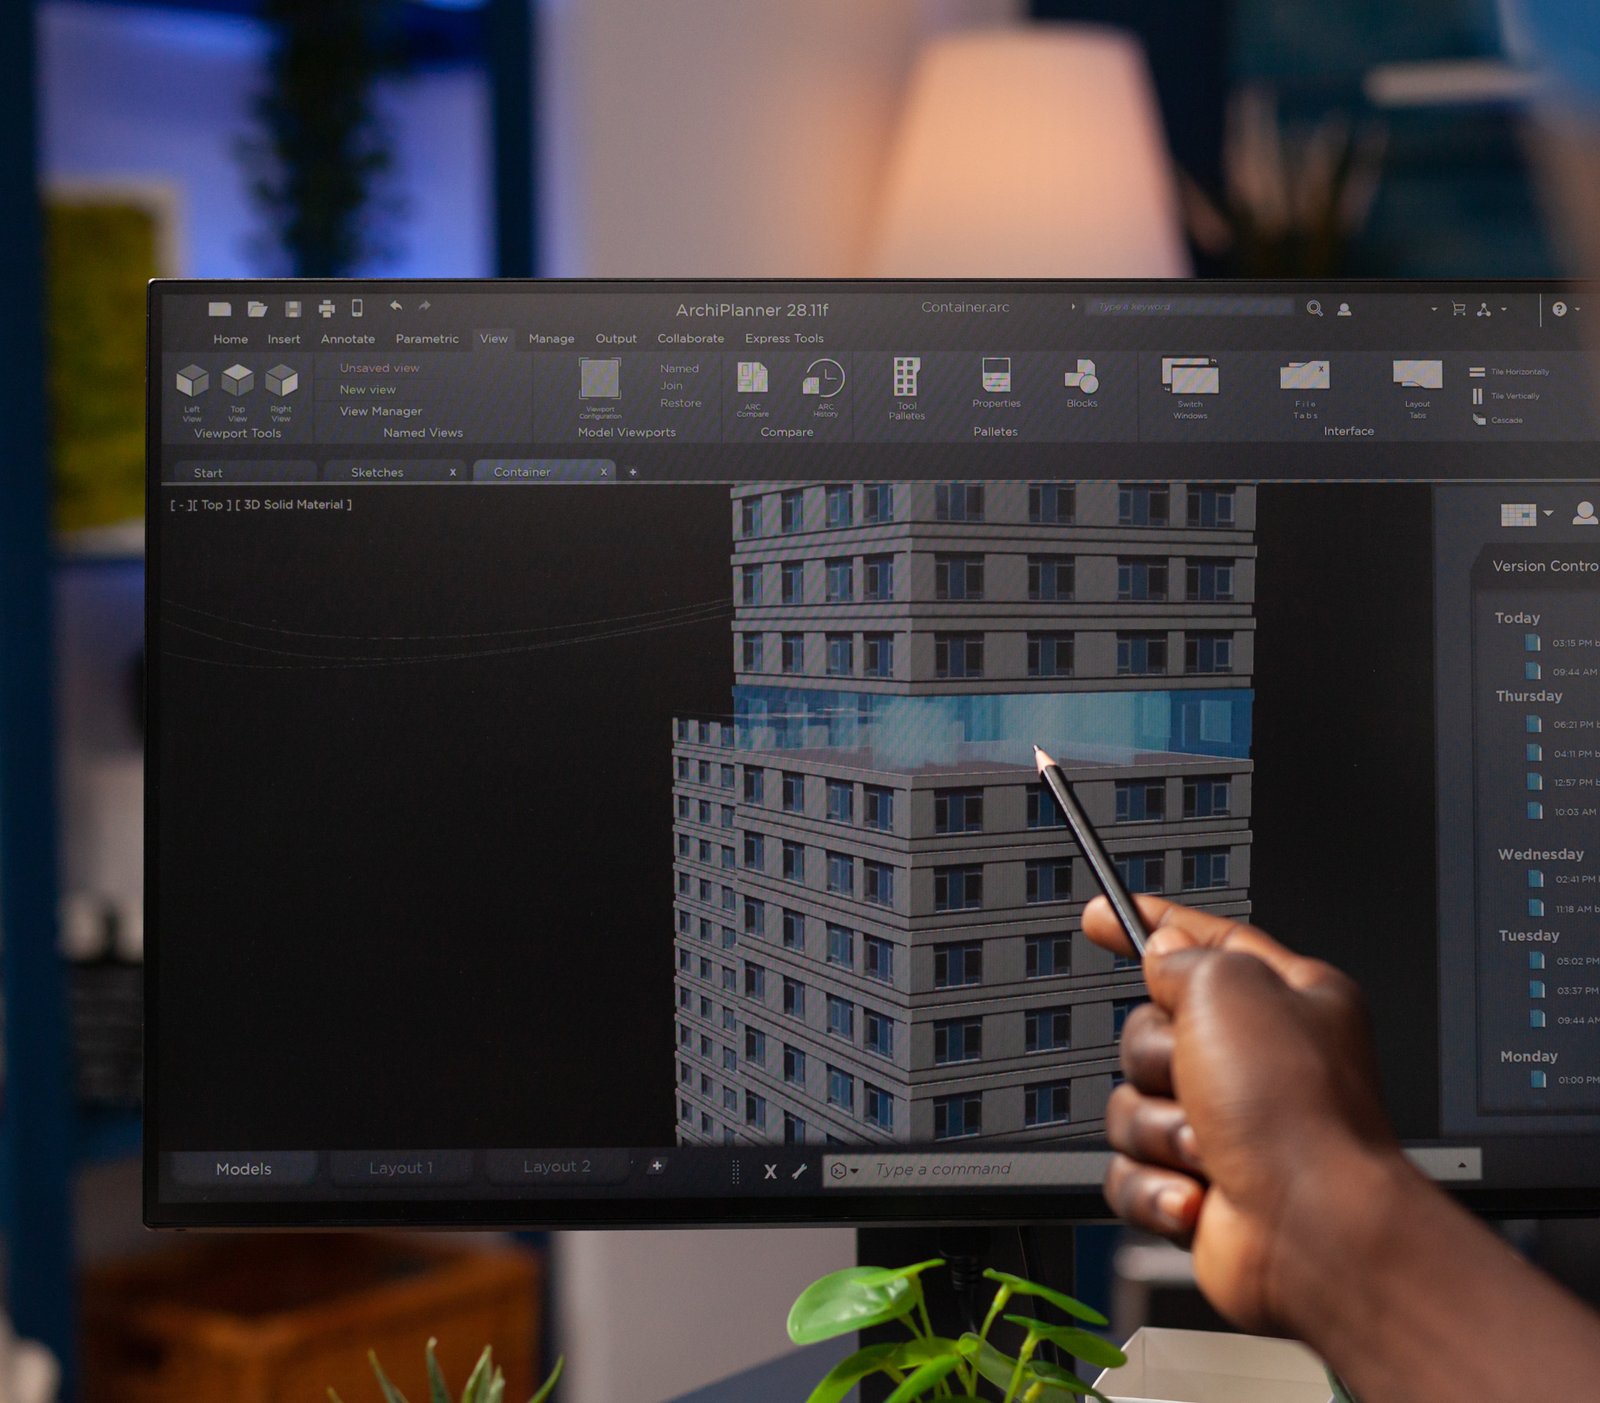Click the Blocks icon
Image resolution: width=1600 pixels, height=1403 pixels.
(x=1081, y=379)
